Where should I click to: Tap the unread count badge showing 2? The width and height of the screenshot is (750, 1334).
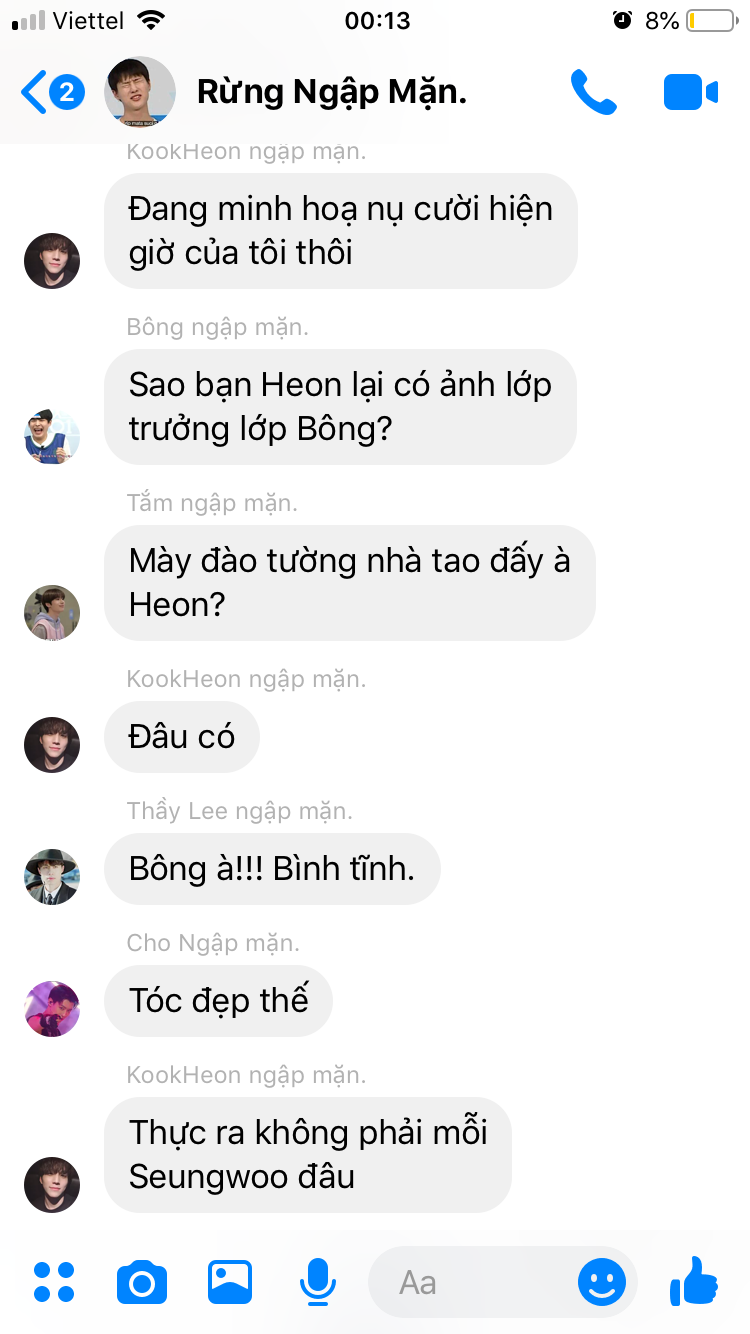click(67, 93)
